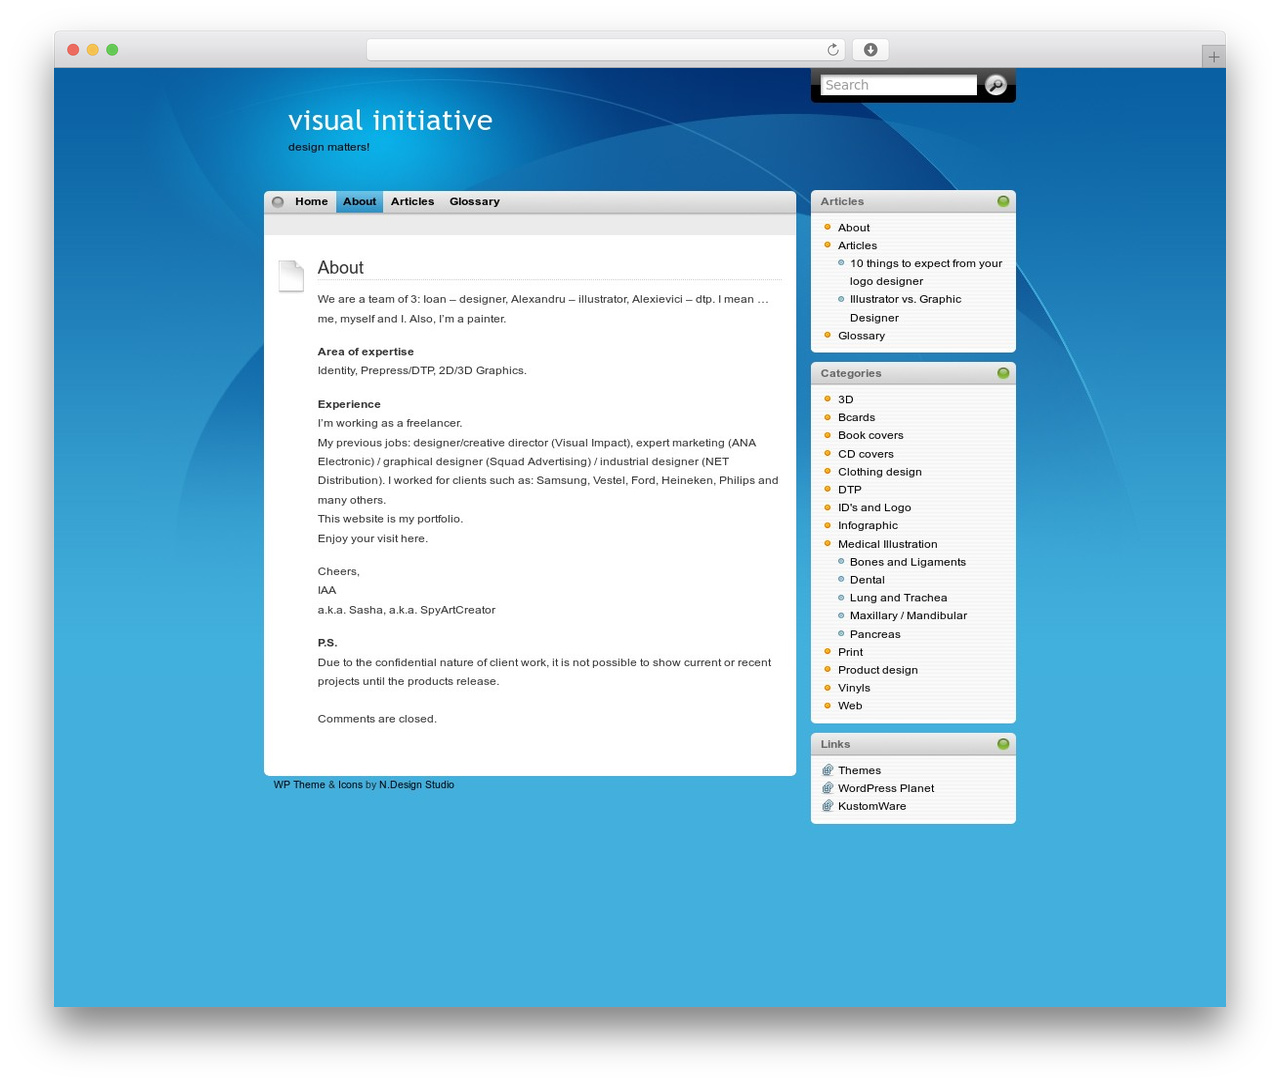Switch to the Glossary navigation tab
Viewport: 1280px width, 1084px height.
474,202
